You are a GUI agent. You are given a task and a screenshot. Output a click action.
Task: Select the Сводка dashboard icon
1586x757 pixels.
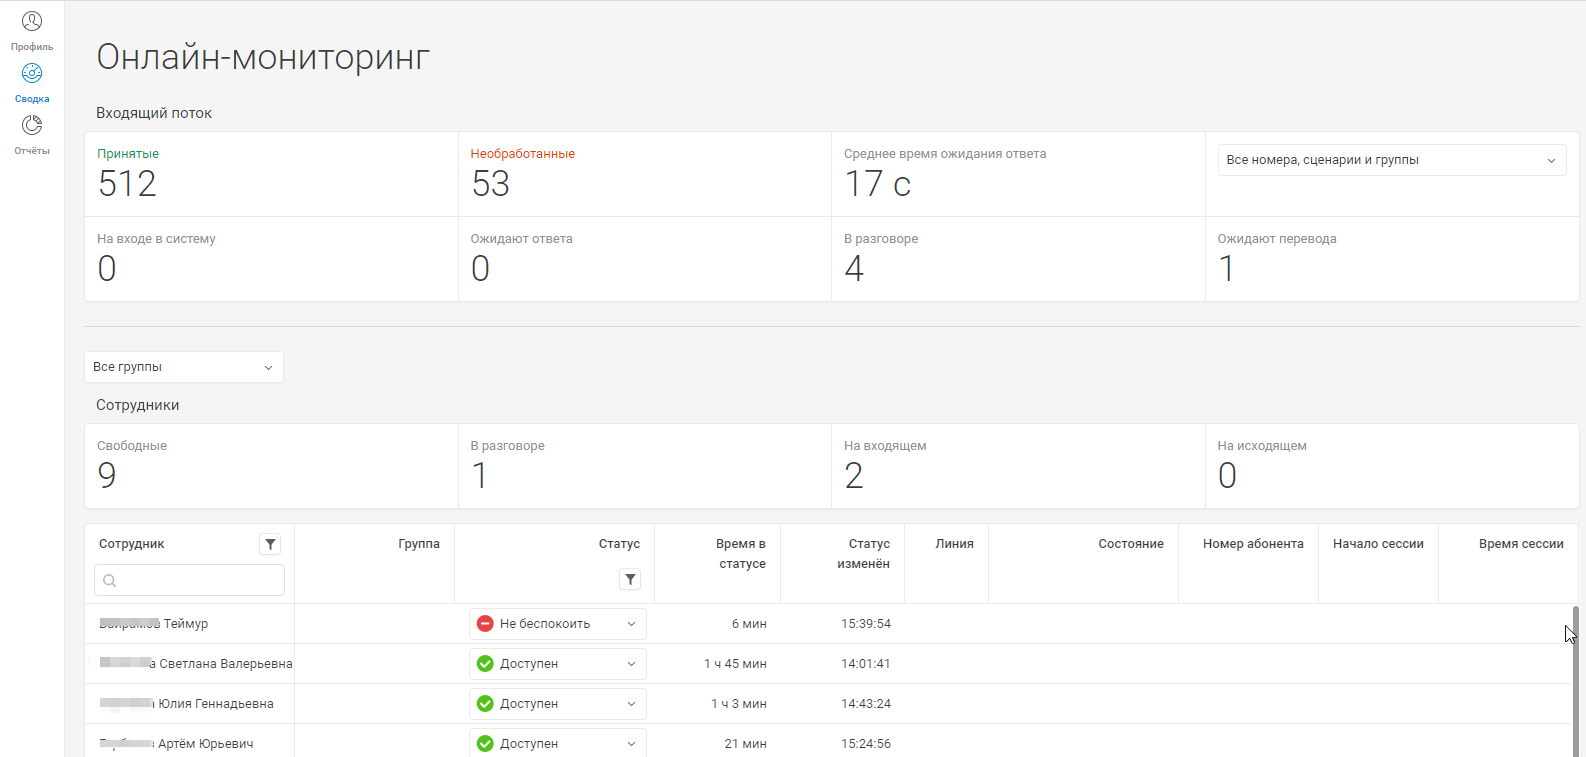click(32, 74)
